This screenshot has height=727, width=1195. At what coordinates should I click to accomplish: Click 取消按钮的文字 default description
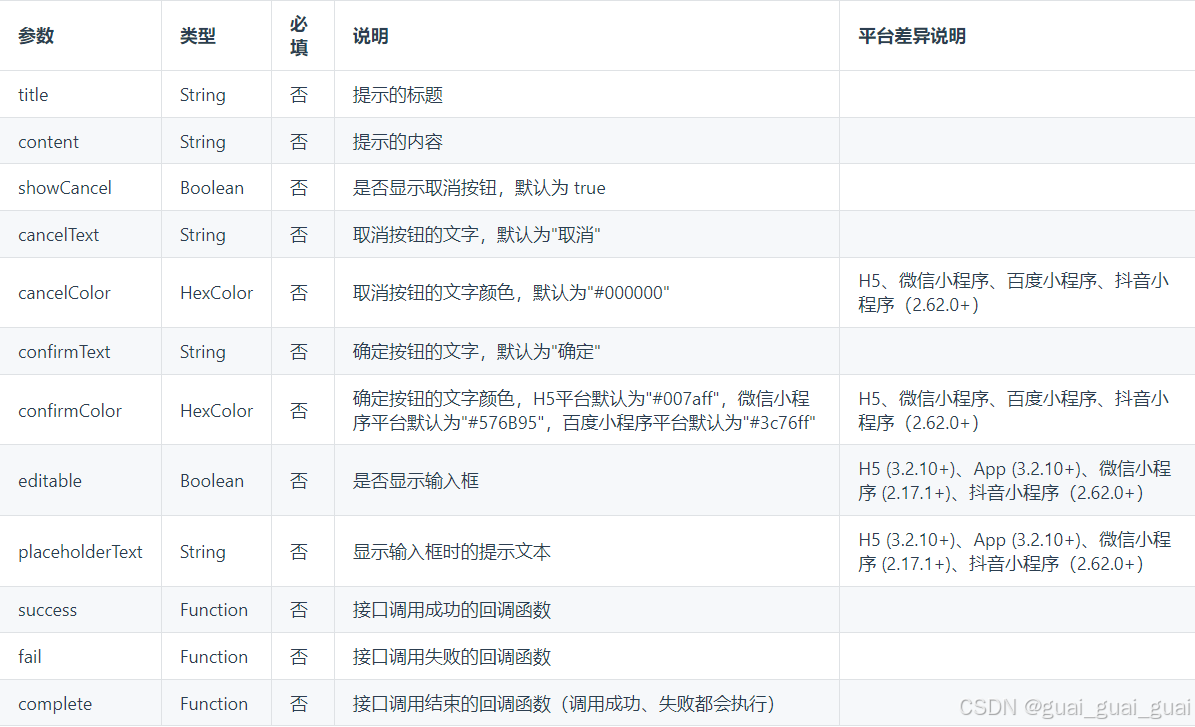476,235
